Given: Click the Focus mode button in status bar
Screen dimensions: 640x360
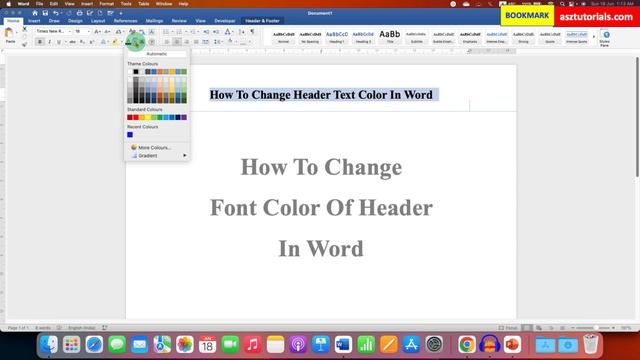Looking at the screenshot, I should [x=508, y=328].
